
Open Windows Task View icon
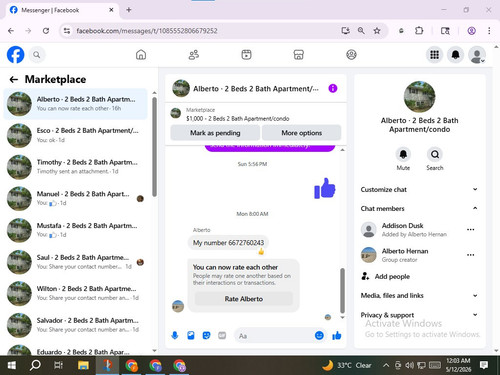(58, 365)
